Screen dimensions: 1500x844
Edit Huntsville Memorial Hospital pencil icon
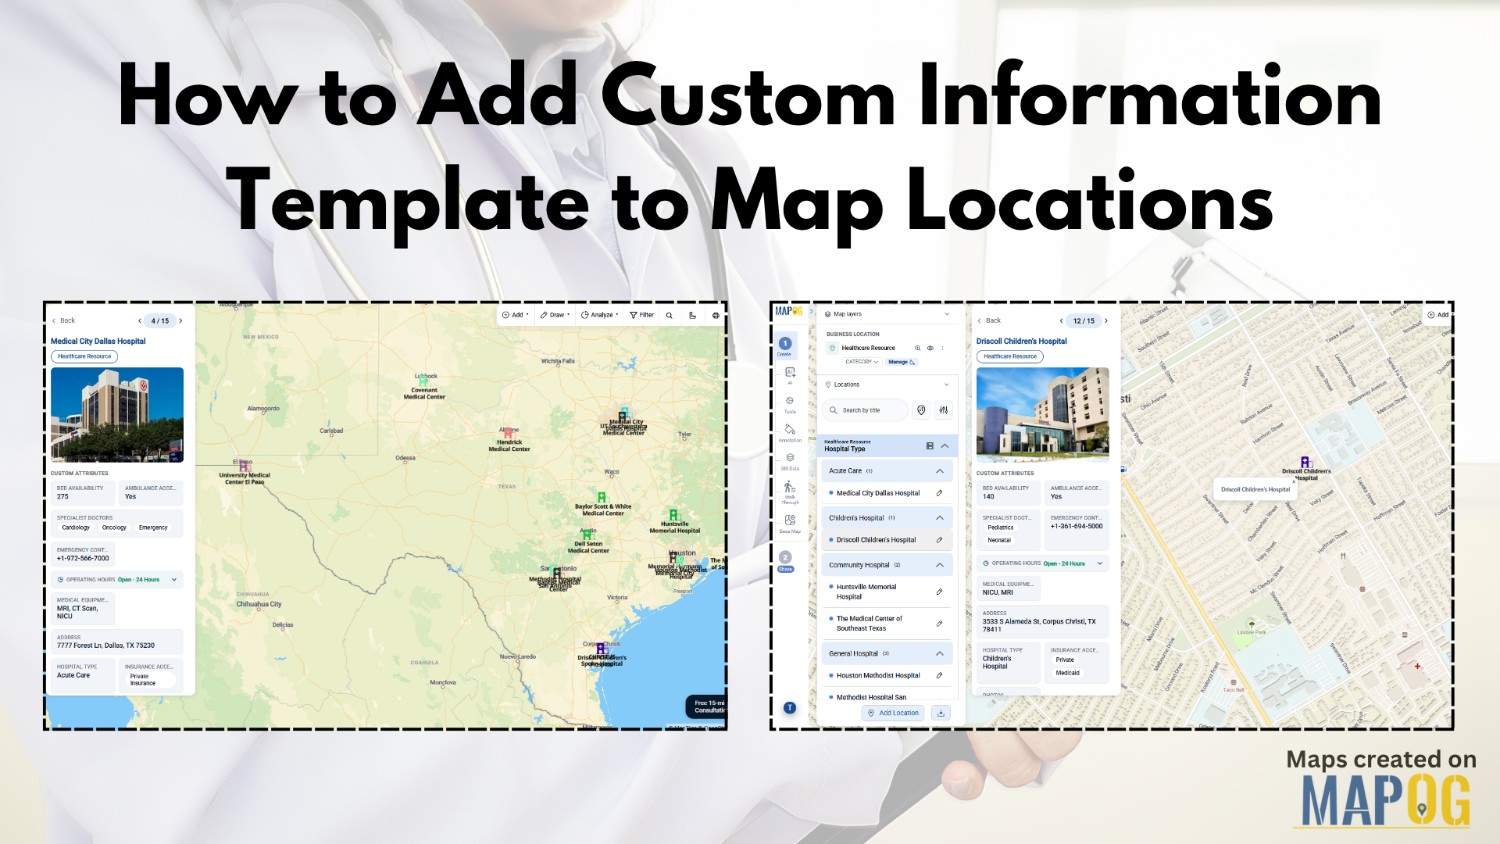(939, 592)
